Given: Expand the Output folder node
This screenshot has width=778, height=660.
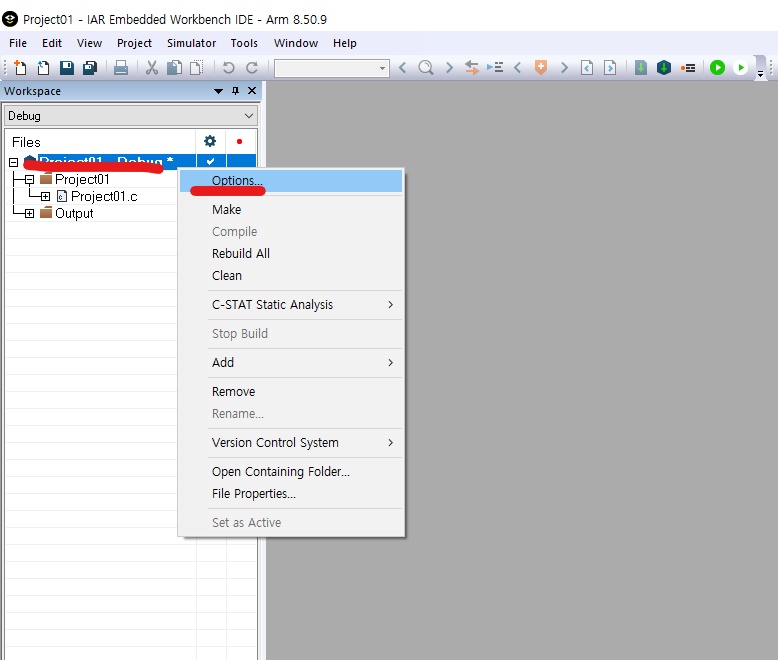Looking at the screenshot, I should pos(29,213).
